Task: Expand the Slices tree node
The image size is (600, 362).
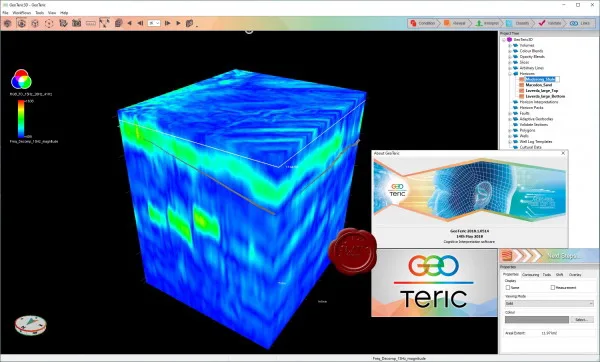Action: pyautogui.click(x=510, y=62)
